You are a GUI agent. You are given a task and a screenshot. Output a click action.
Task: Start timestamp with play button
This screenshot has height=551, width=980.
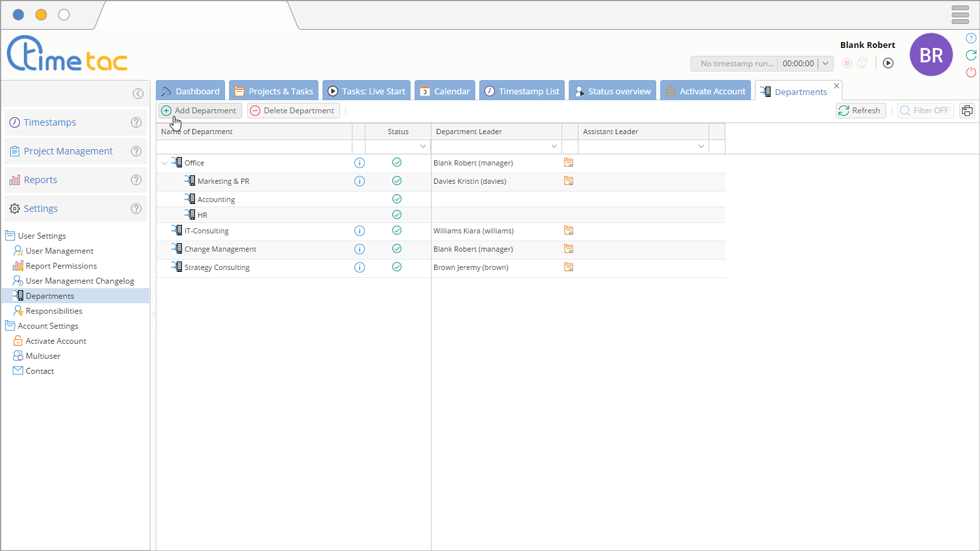pyautogui.click(x=888, y=63)
